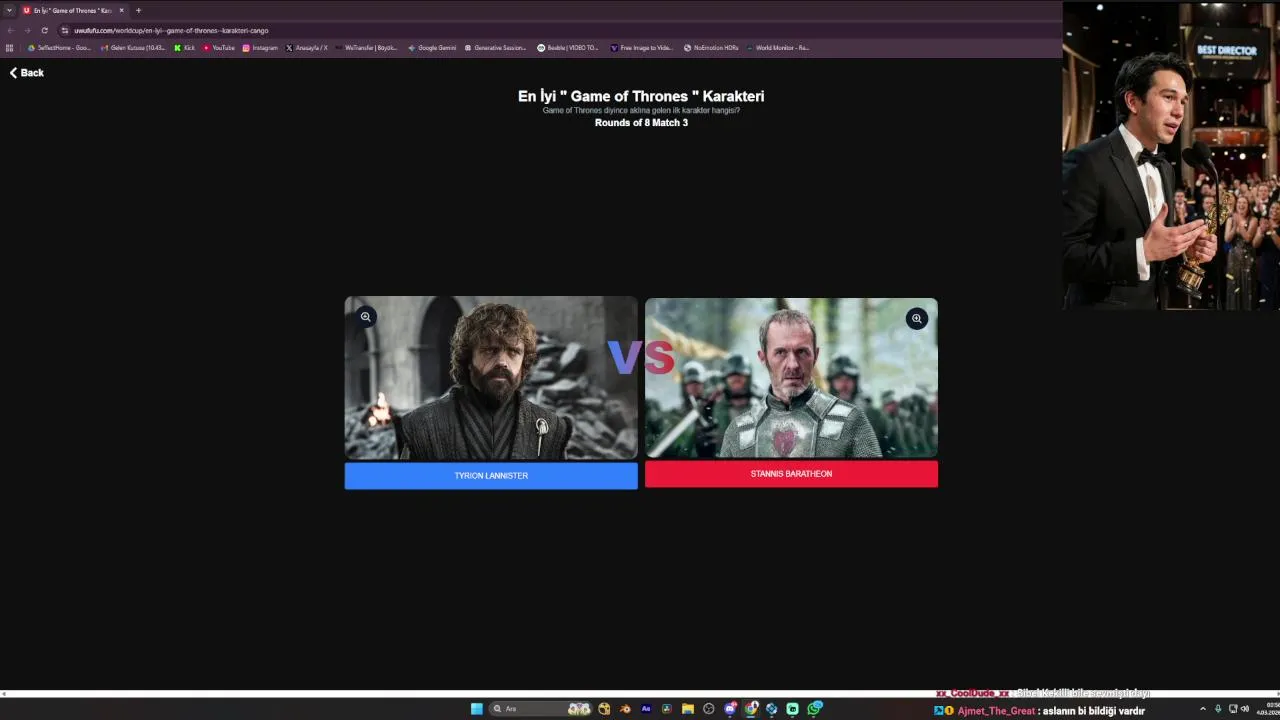1280x720 pixels.
Task: Open Discord from the taskbar
Action: click(x=730, y=709)
